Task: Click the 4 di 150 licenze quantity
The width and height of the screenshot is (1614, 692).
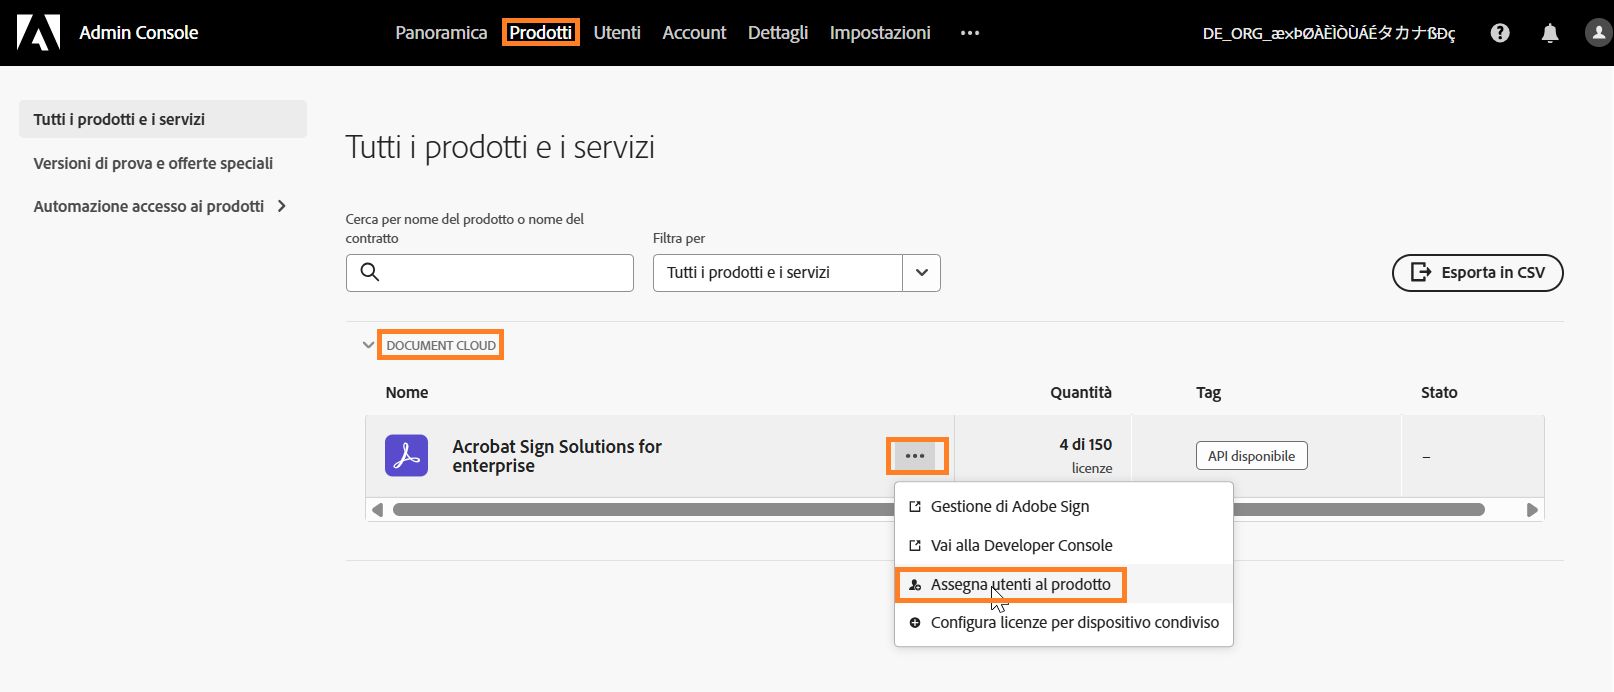Action: [1085, 455]
